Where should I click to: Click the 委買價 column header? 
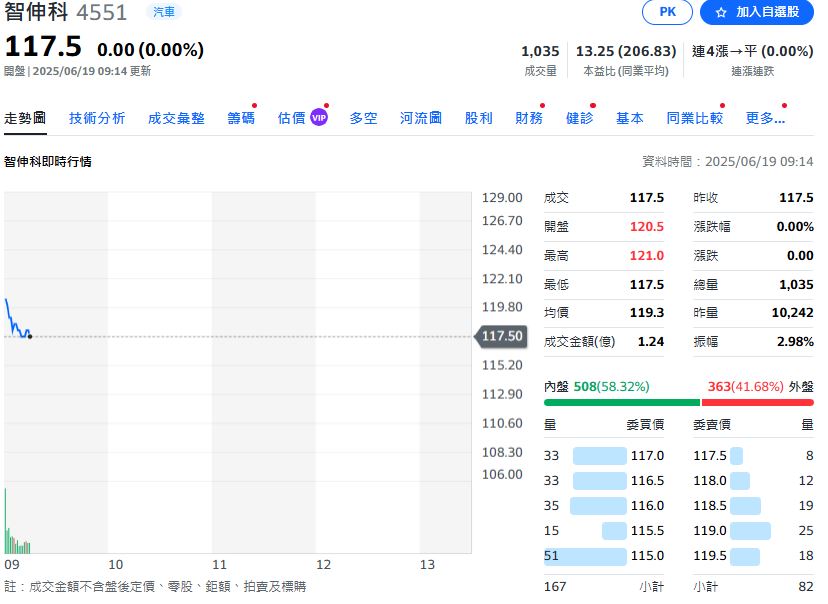click(x=645, y=424)
